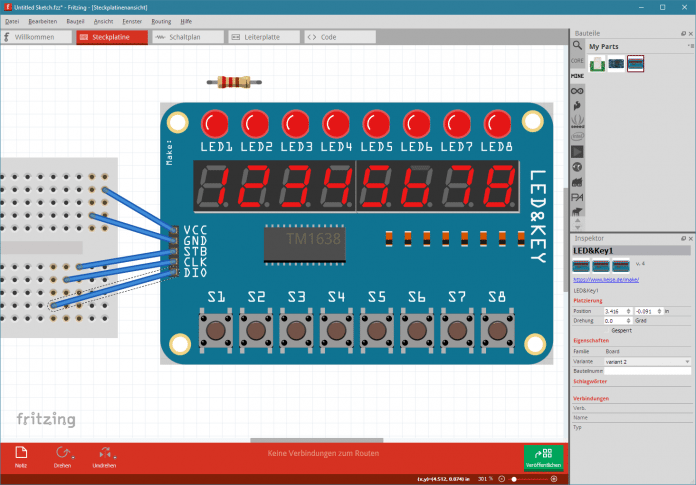Image resolution: width=696 pixels, height=485 pixels.
Task: Click the Veröffentlichen share button
Action: (x=543, y=457)
